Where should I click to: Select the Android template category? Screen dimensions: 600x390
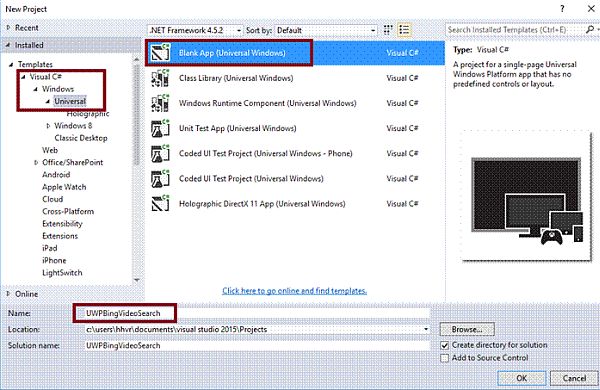[56, 175]
